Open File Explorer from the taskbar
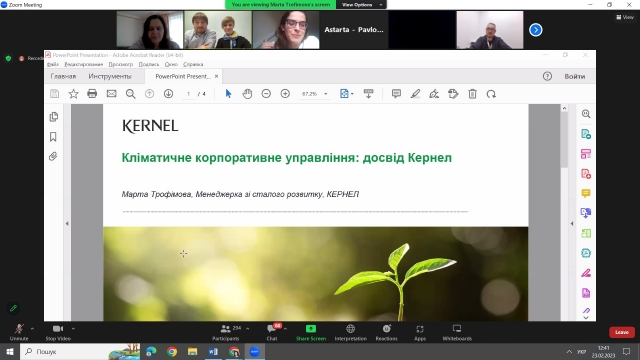The height and width of the screenshot is (360, 640). click(x=192, y=351)
